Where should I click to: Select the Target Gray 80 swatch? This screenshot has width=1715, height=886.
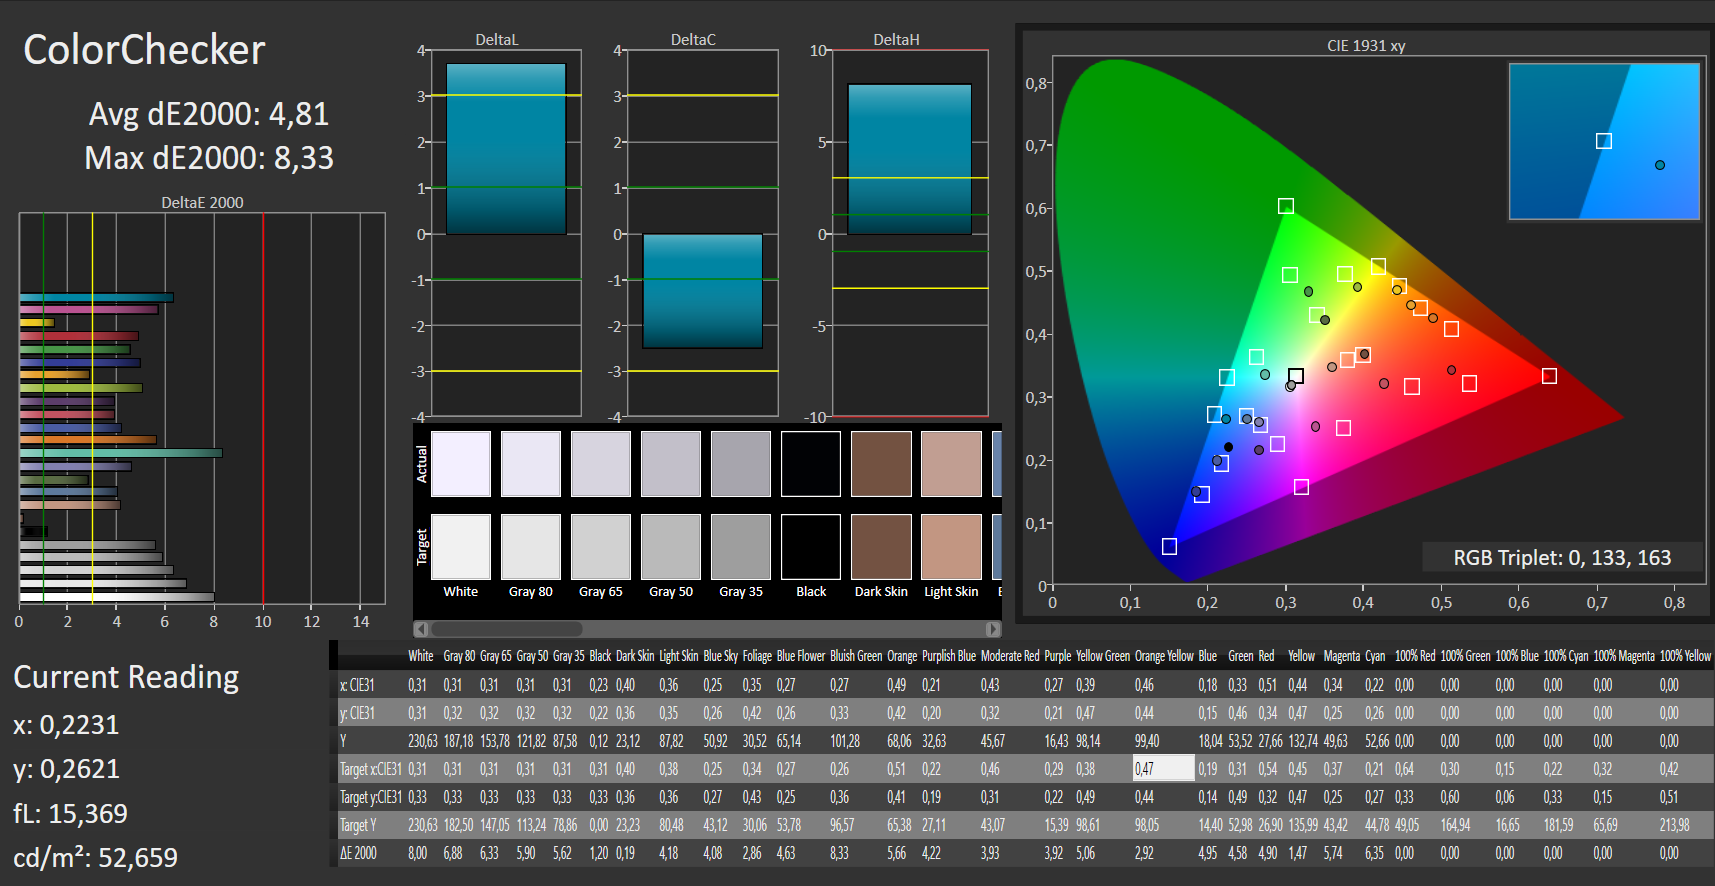pos(531,547)
